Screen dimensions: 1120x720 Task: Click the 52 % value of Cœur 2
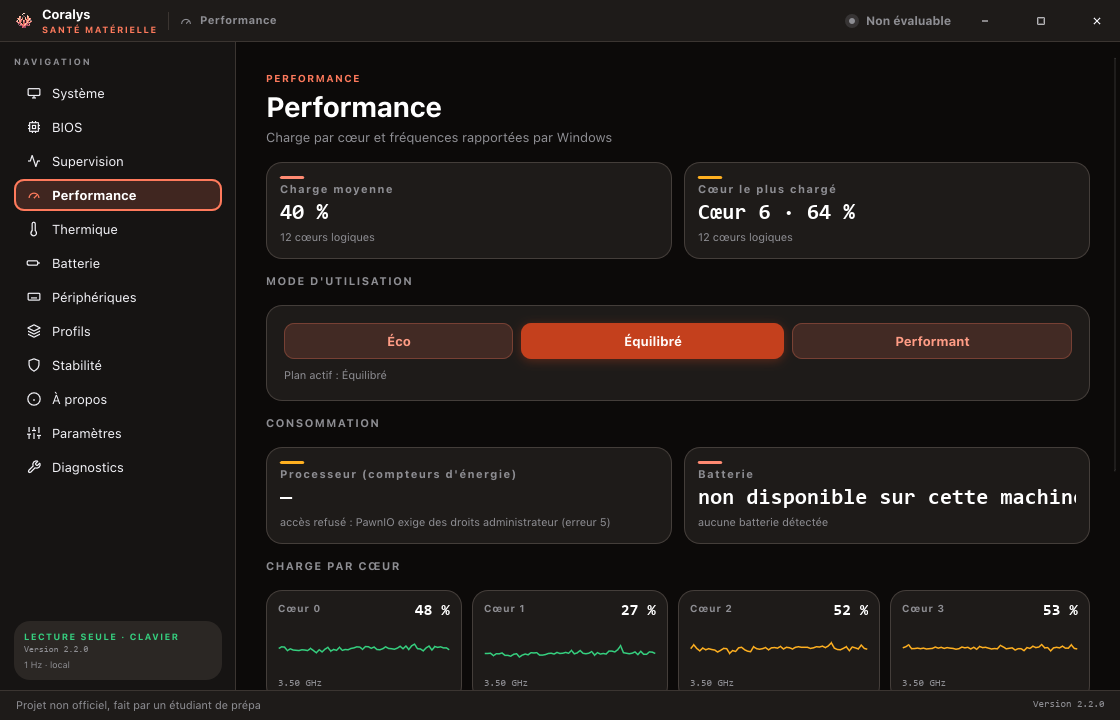pyautogui.click(x=851, y=610)
